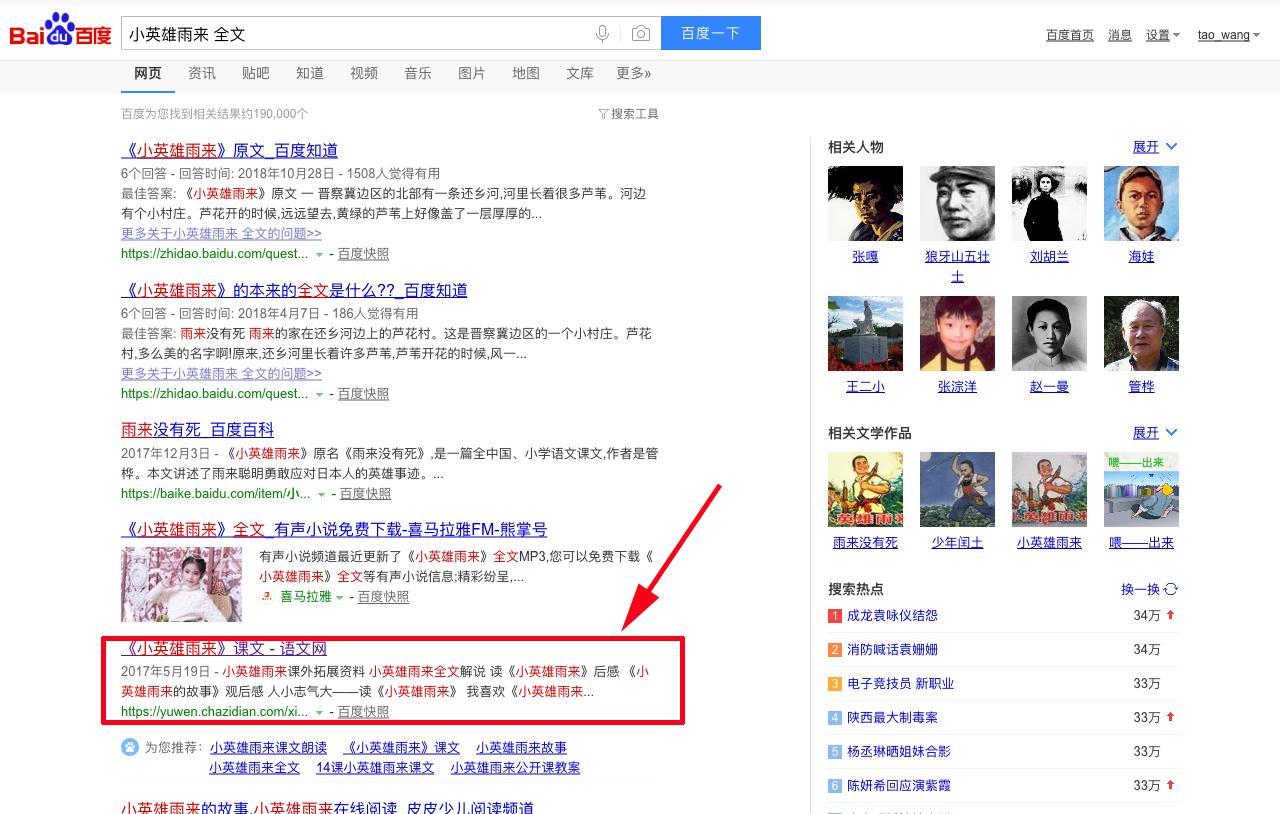Click the microphone voice search icon
The width and height of the screenshot is (1280, 814).
[x=602, y=33]
